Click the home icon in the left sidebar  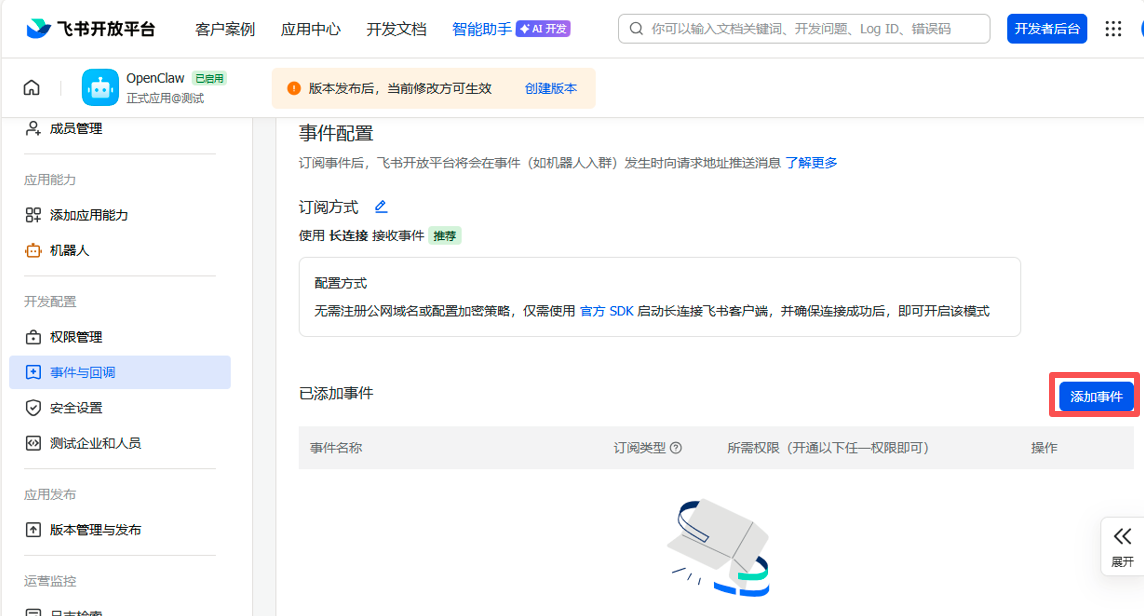(31, 87)
